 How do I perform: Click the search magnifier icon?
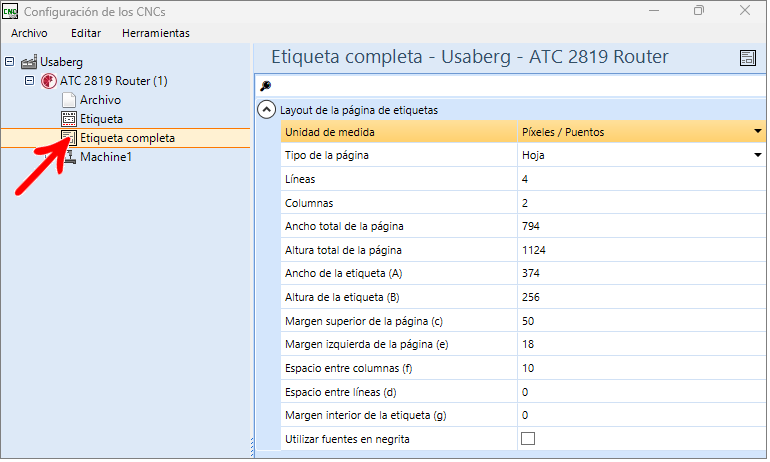[x=265, y=86]
